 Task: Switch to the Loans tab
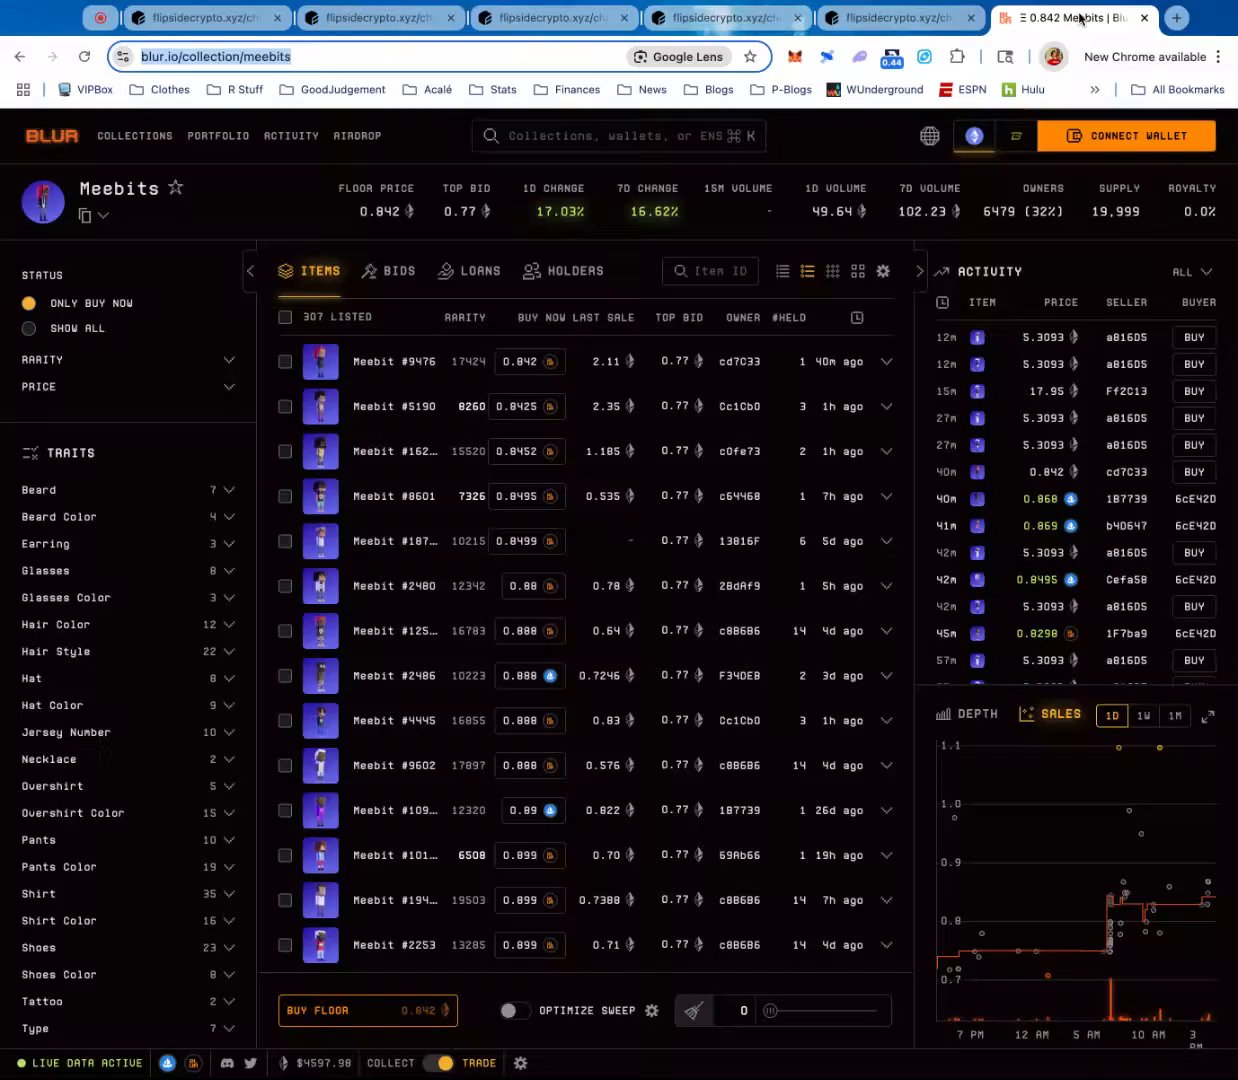pyautogui.click(x=469, y=271)
